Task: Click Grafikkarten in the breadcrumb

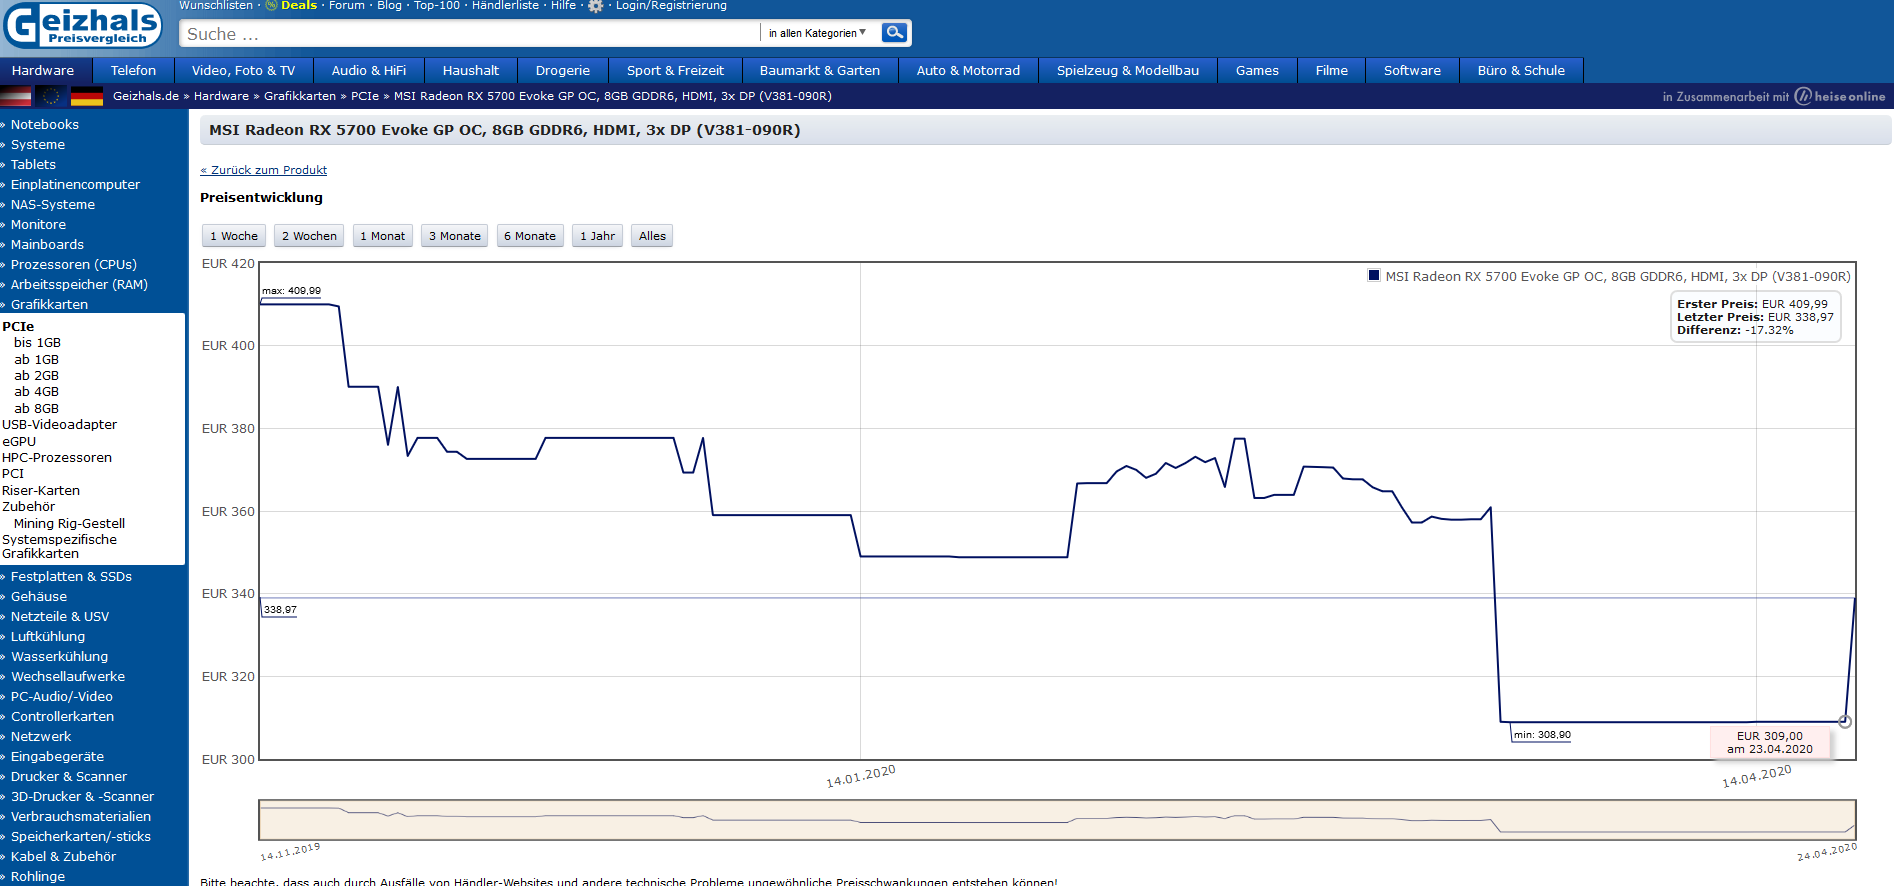Action: (300, 96)
